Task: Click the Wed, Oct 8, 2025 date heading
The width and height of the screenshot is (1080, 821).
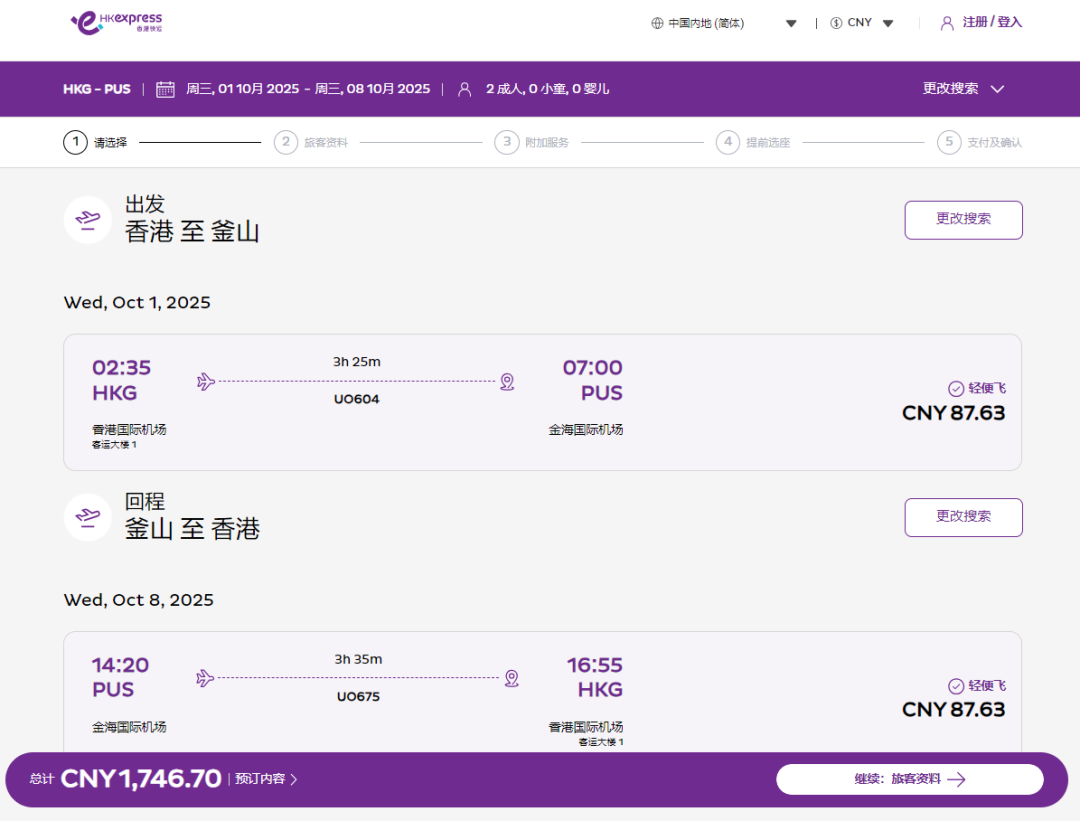Action: tap(138, 601)
